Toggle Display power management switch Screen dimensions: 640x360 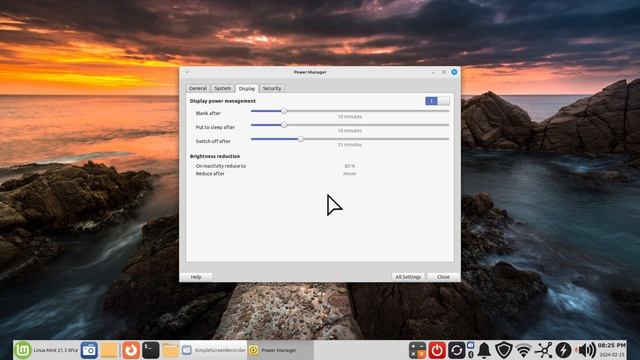coord(437,101)
